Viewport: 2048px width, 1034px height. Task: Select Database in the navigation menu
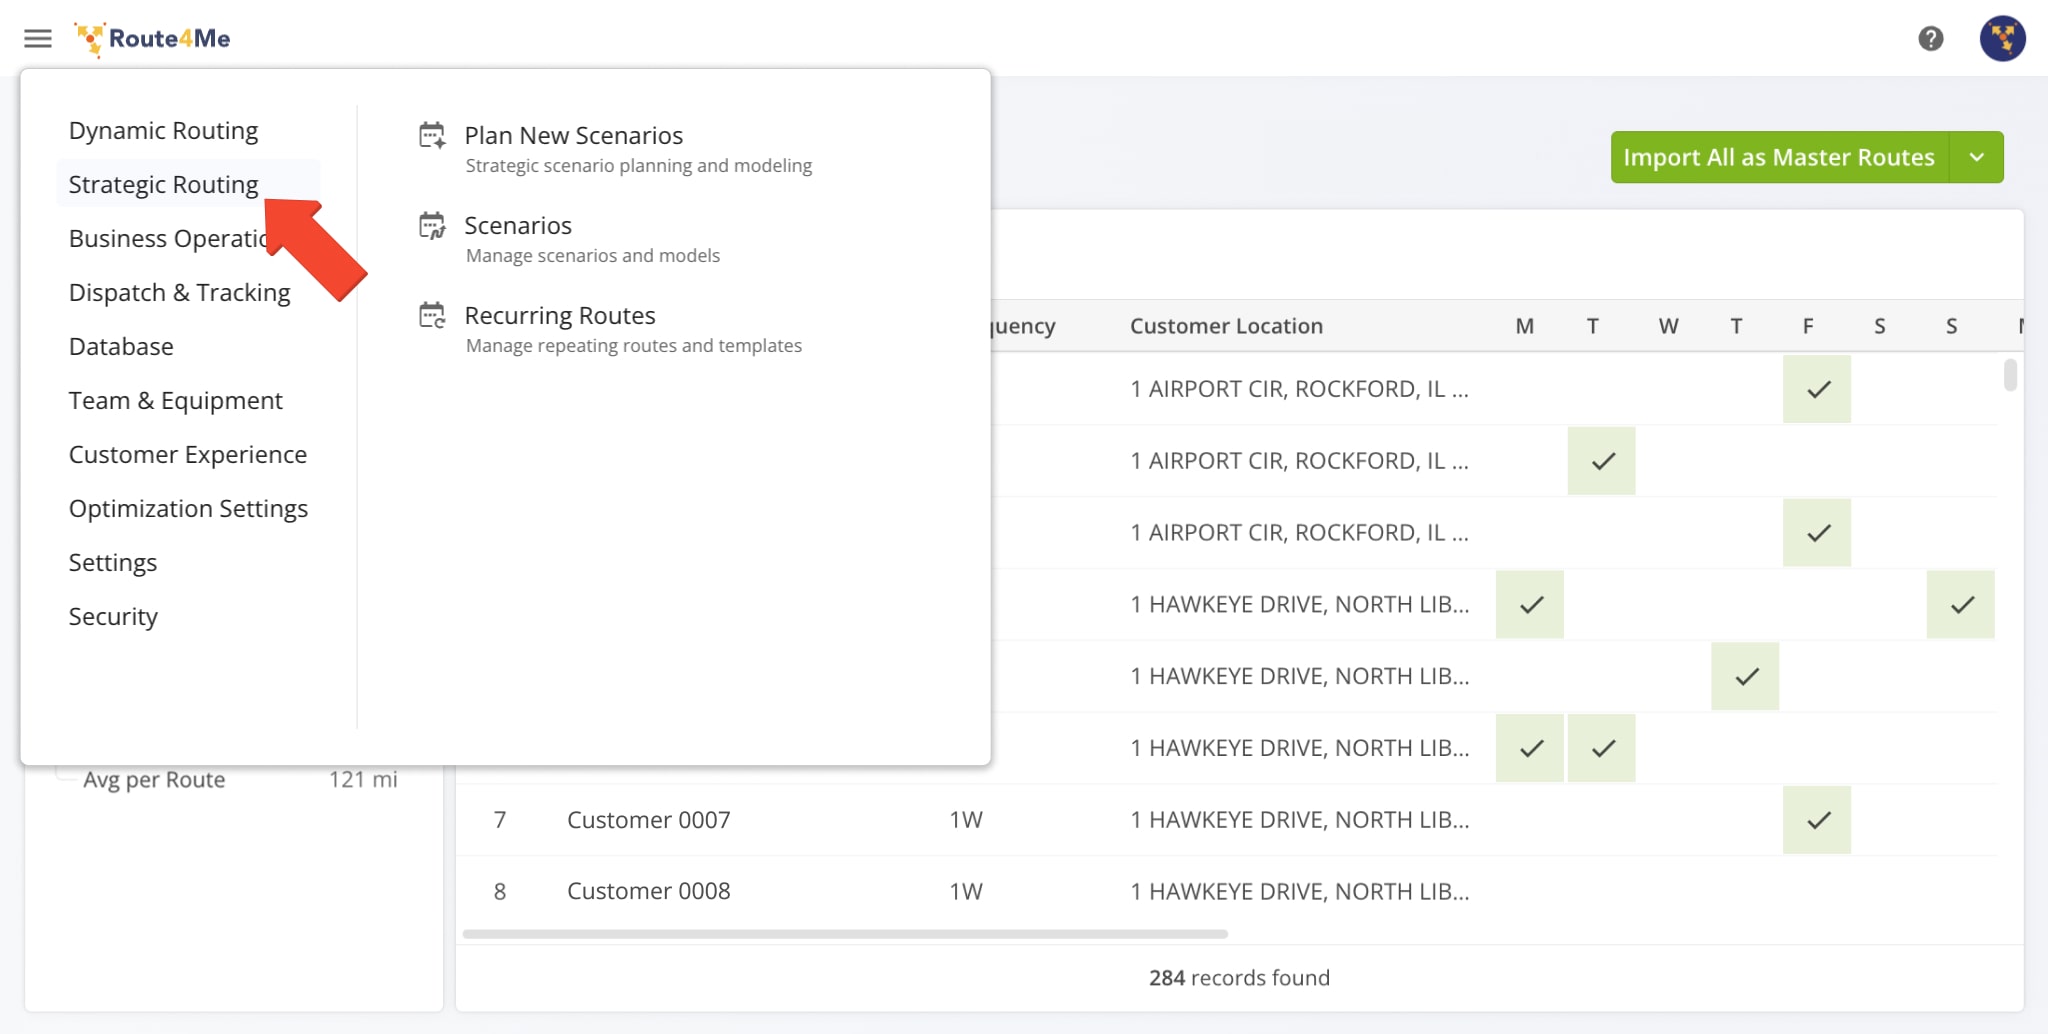pyautogui.click(x=120, y=346)
